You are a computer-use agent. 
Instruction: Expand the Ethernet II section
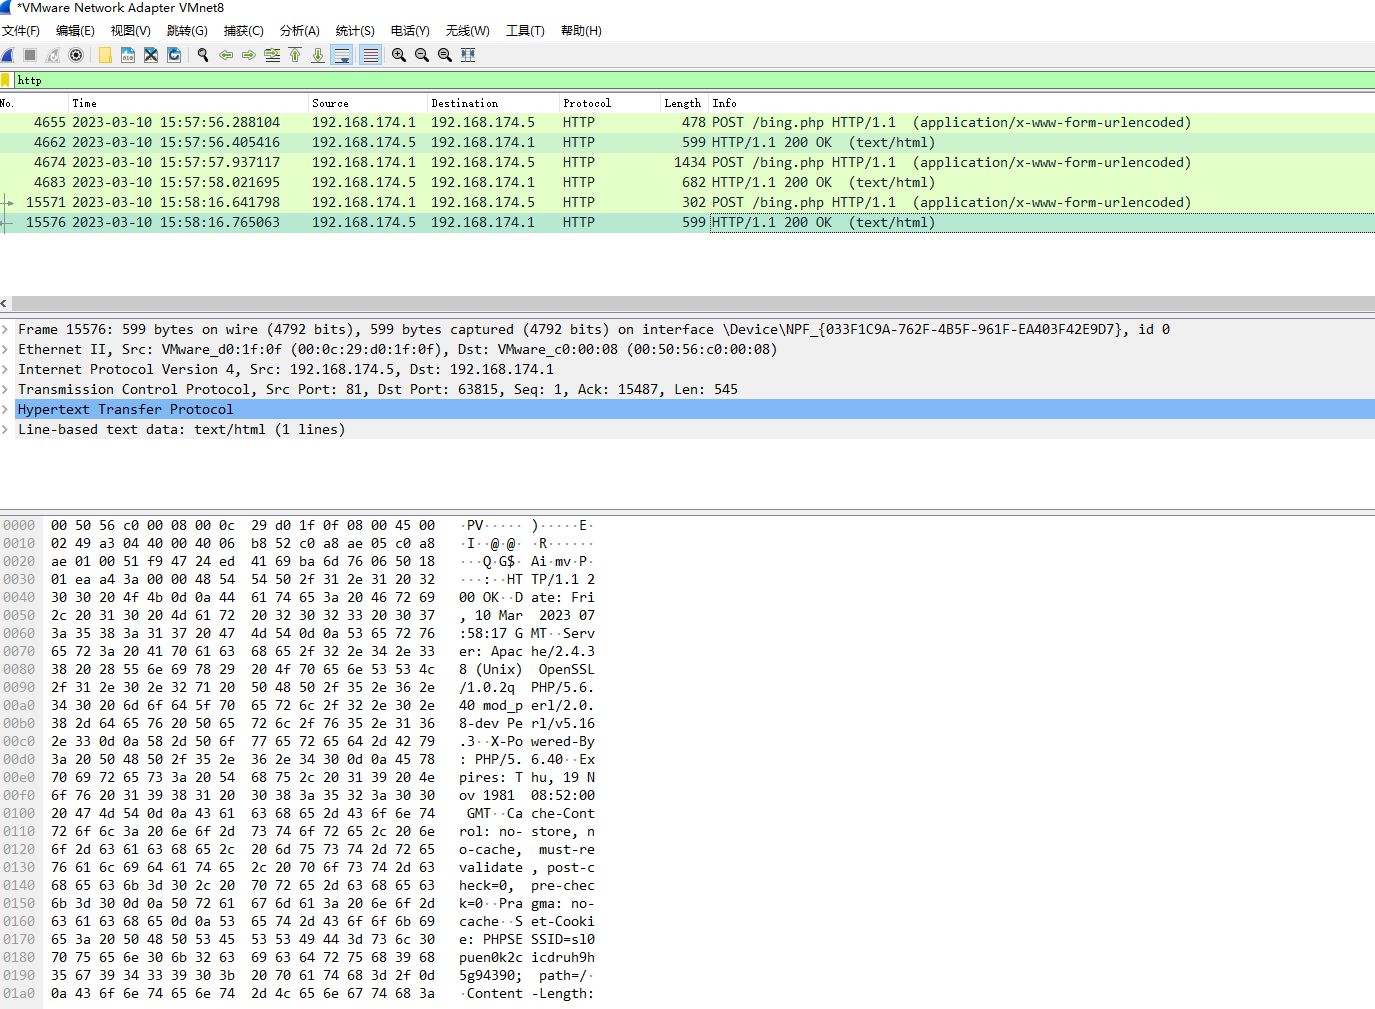[x=6, y=349]
